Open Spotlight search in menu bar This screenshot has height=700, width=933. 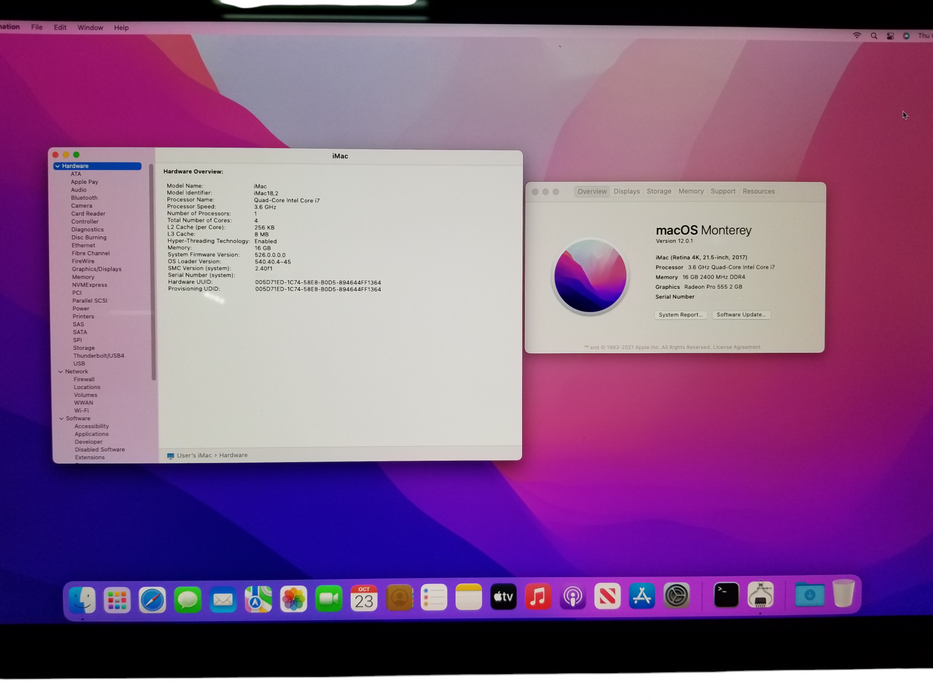click(x=874, y=36)
